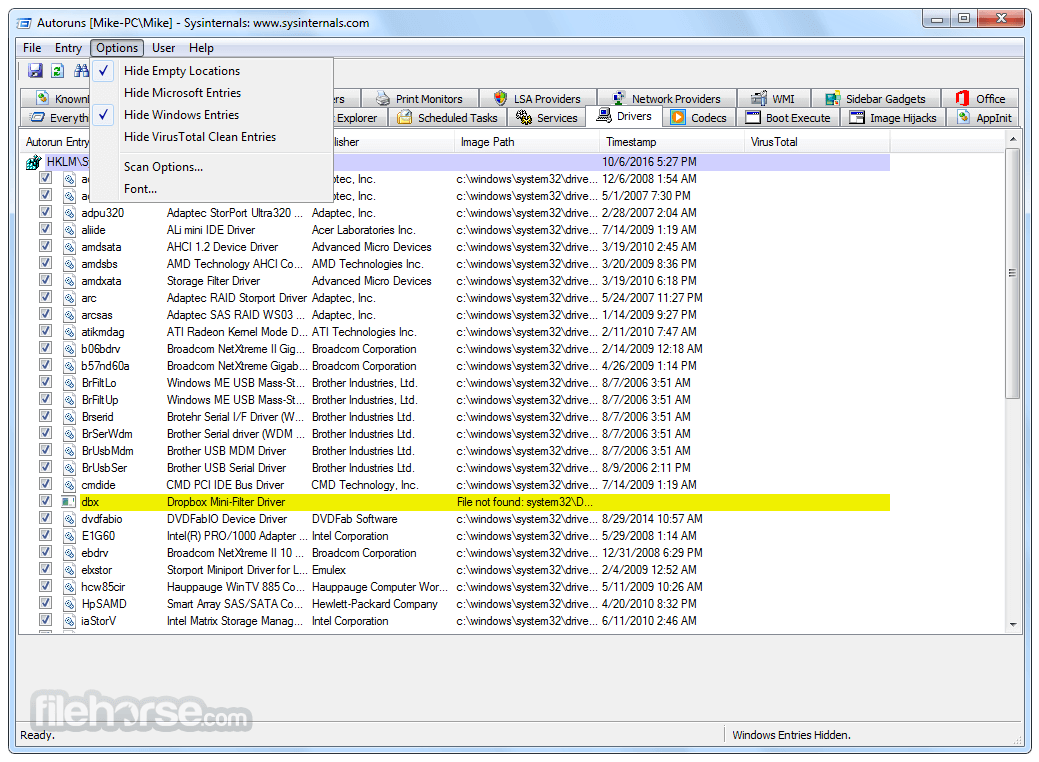Click the driver icon beside atikmdag
This screenshot has height=762, width=1039.
(69, 332)
